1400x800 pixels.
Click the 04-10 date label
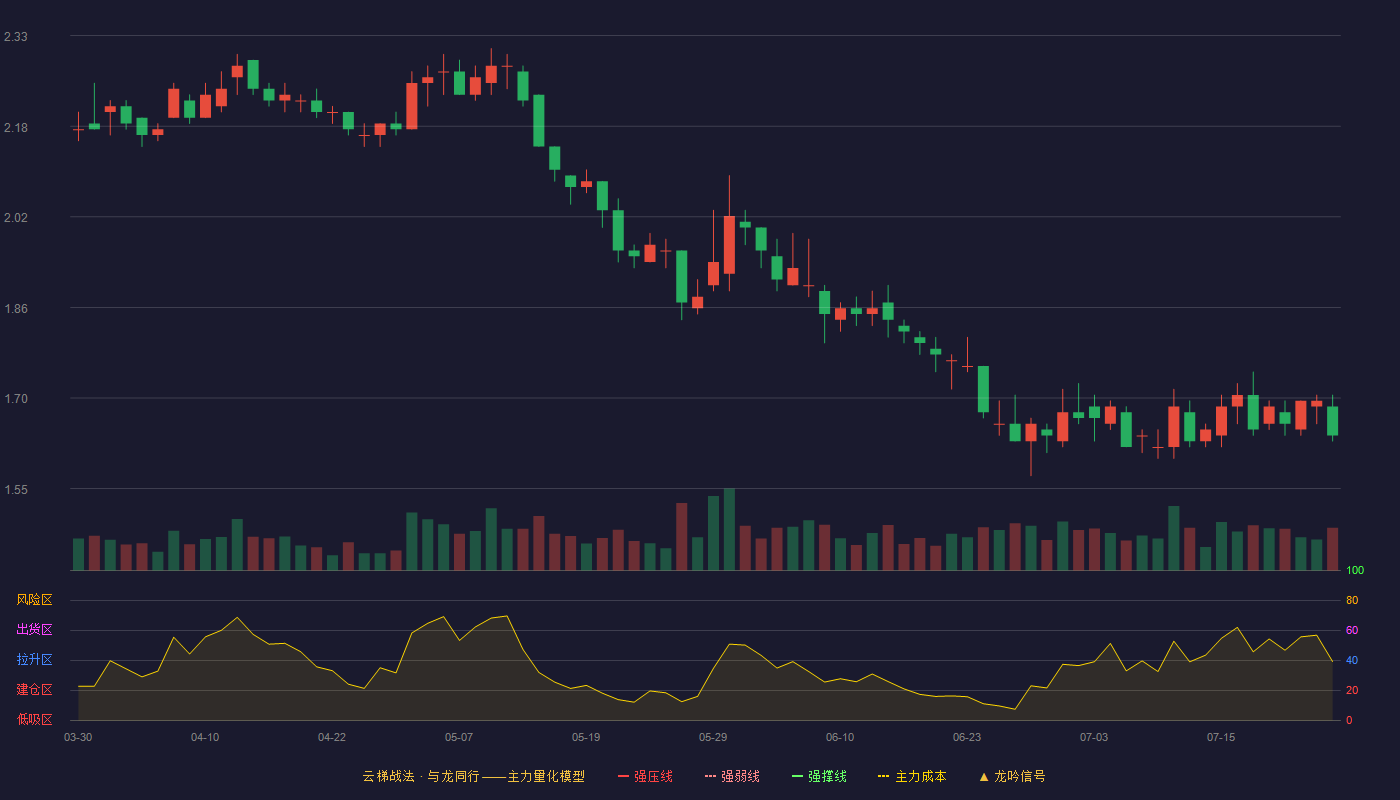tap(205, 737)
